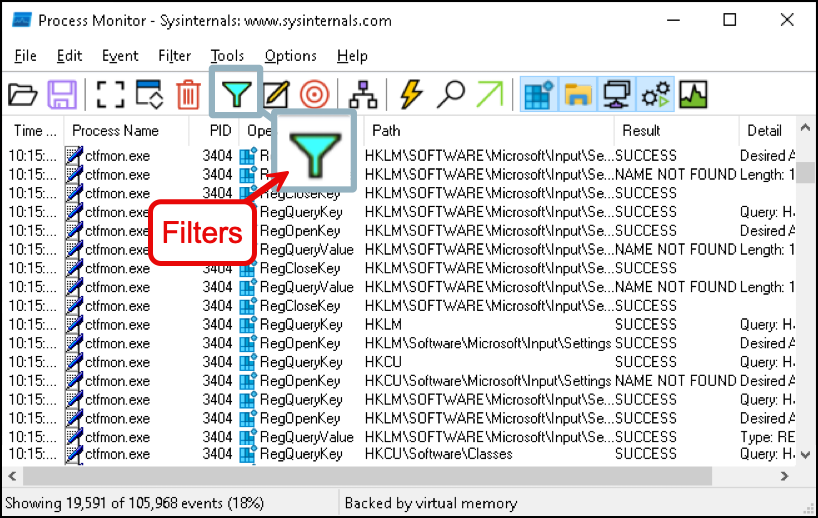This screenshot has width=818, height=518.
Task: Click the Process Monitor title bar app icon
Action: click(22, 20)
